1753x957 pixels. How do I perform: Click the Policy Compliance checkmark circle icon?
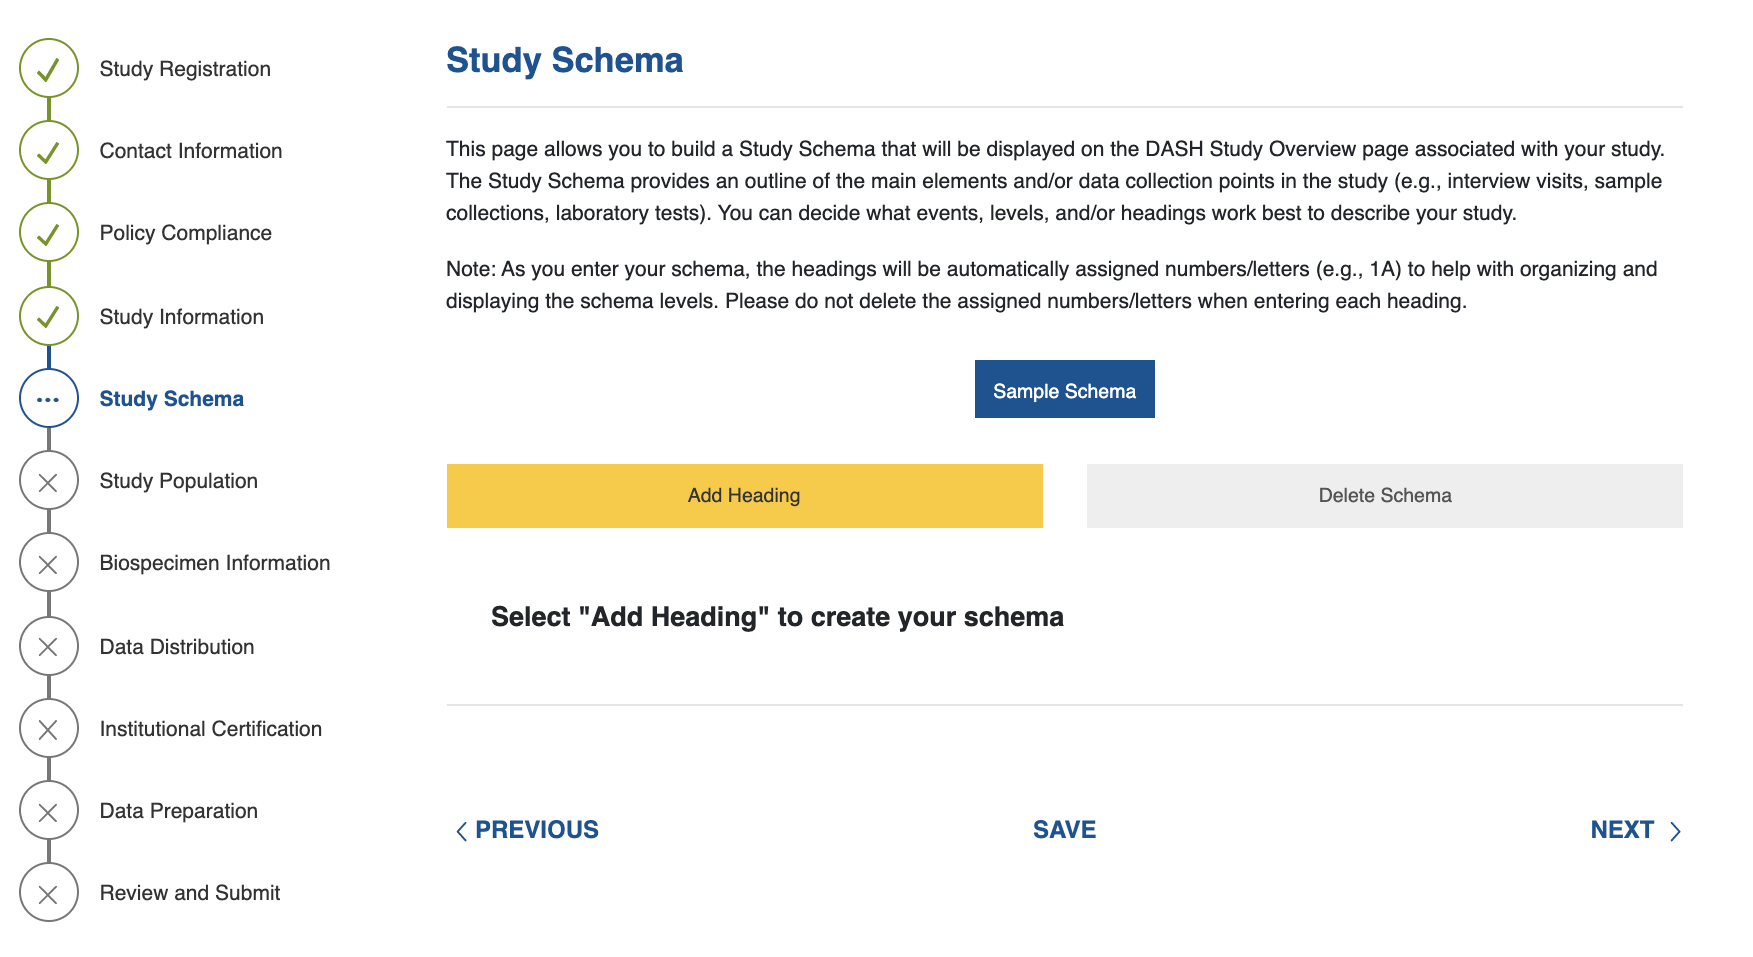(48, 233)
